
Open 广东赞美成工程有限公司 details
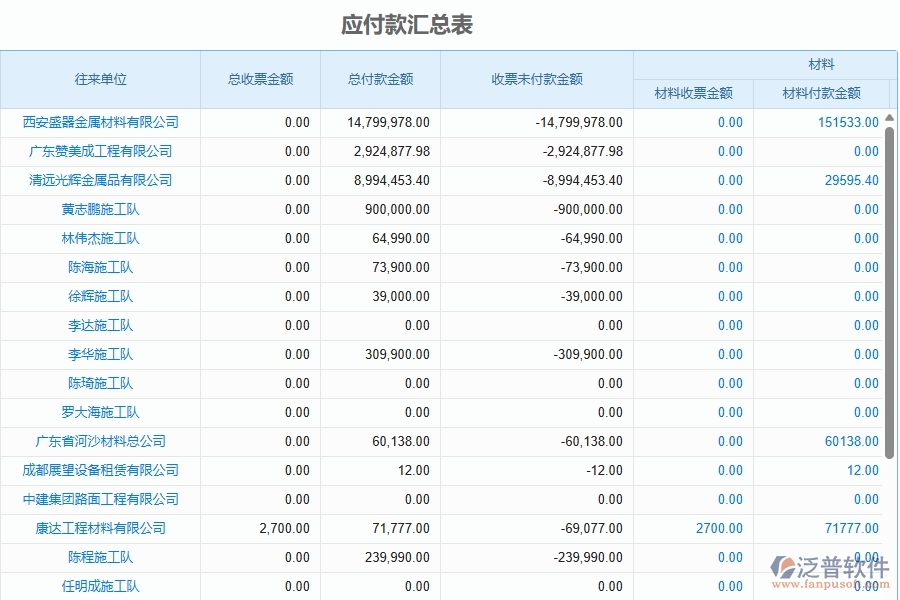99,151
